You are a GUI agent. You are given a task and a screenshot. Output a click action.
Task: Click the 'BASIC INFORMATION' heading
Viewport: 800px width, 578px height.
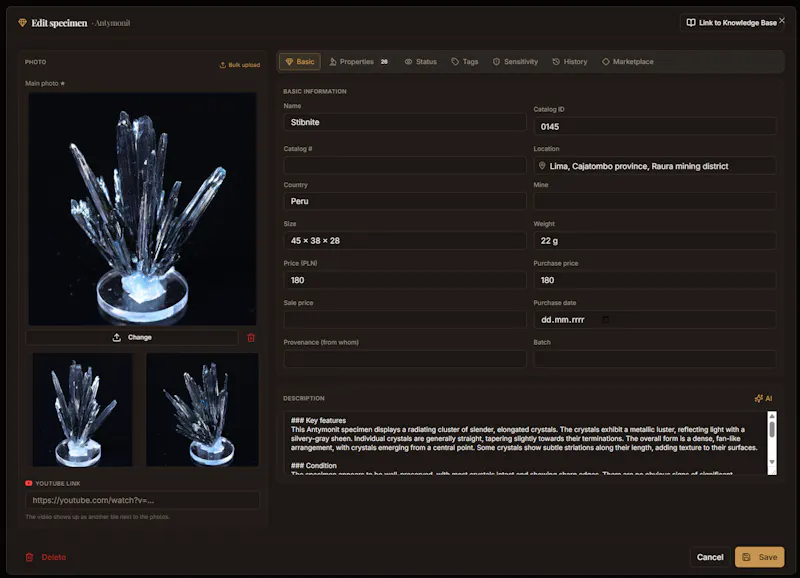pos(315,91)
